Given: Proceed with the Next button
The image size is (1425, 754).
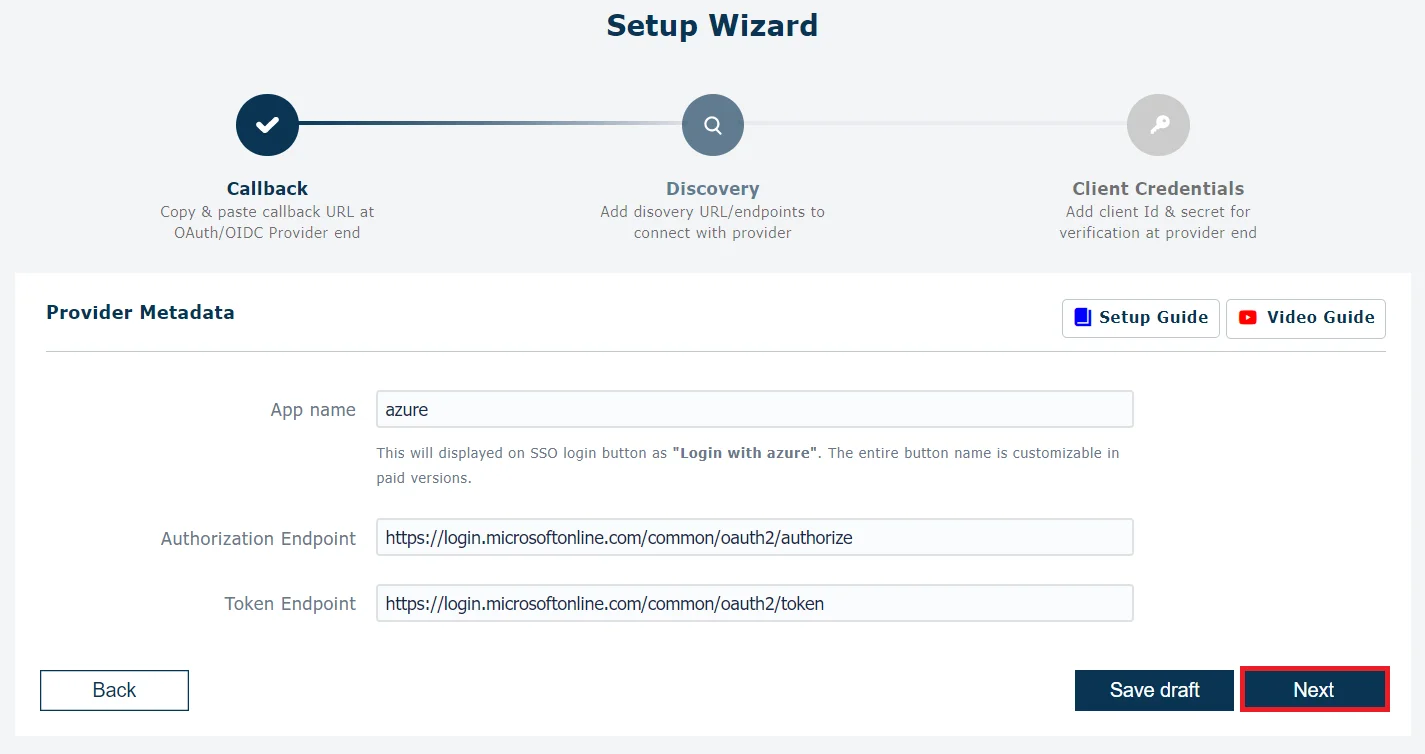Looking at the screenshot, I should (1314, 690).
